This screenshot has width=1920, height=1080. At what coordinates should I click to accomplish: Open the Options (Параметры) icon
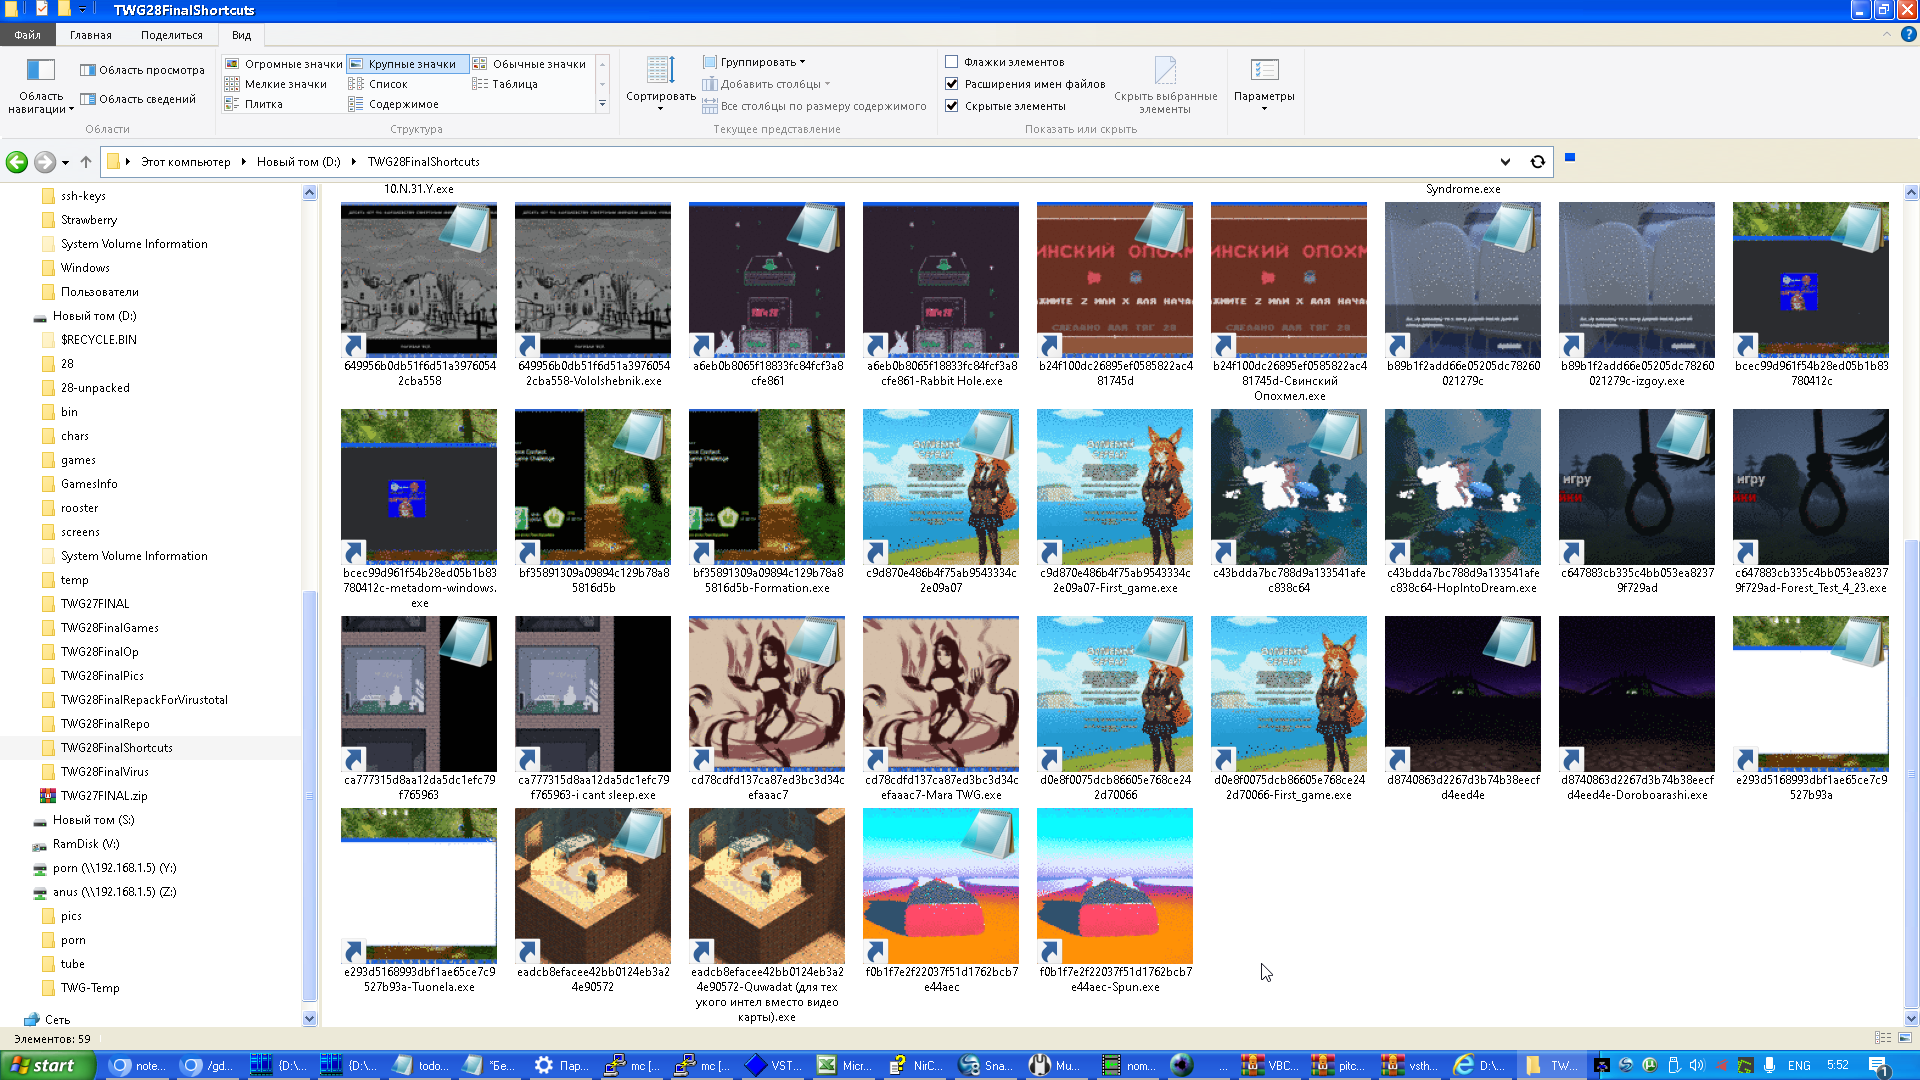[1264, 72]
